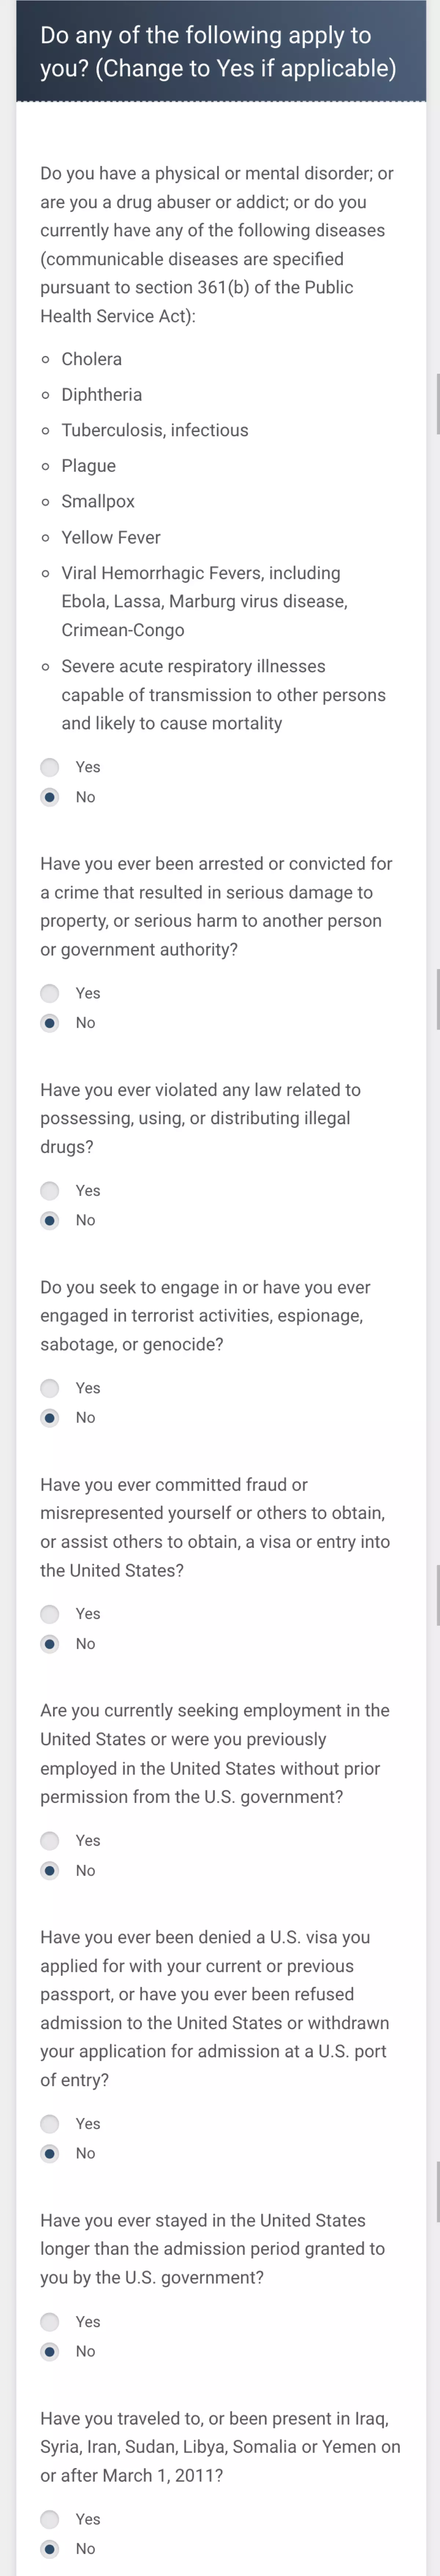Select Yes for travel to Iraq, Syria, Iran question

(x=50, y=2519)
